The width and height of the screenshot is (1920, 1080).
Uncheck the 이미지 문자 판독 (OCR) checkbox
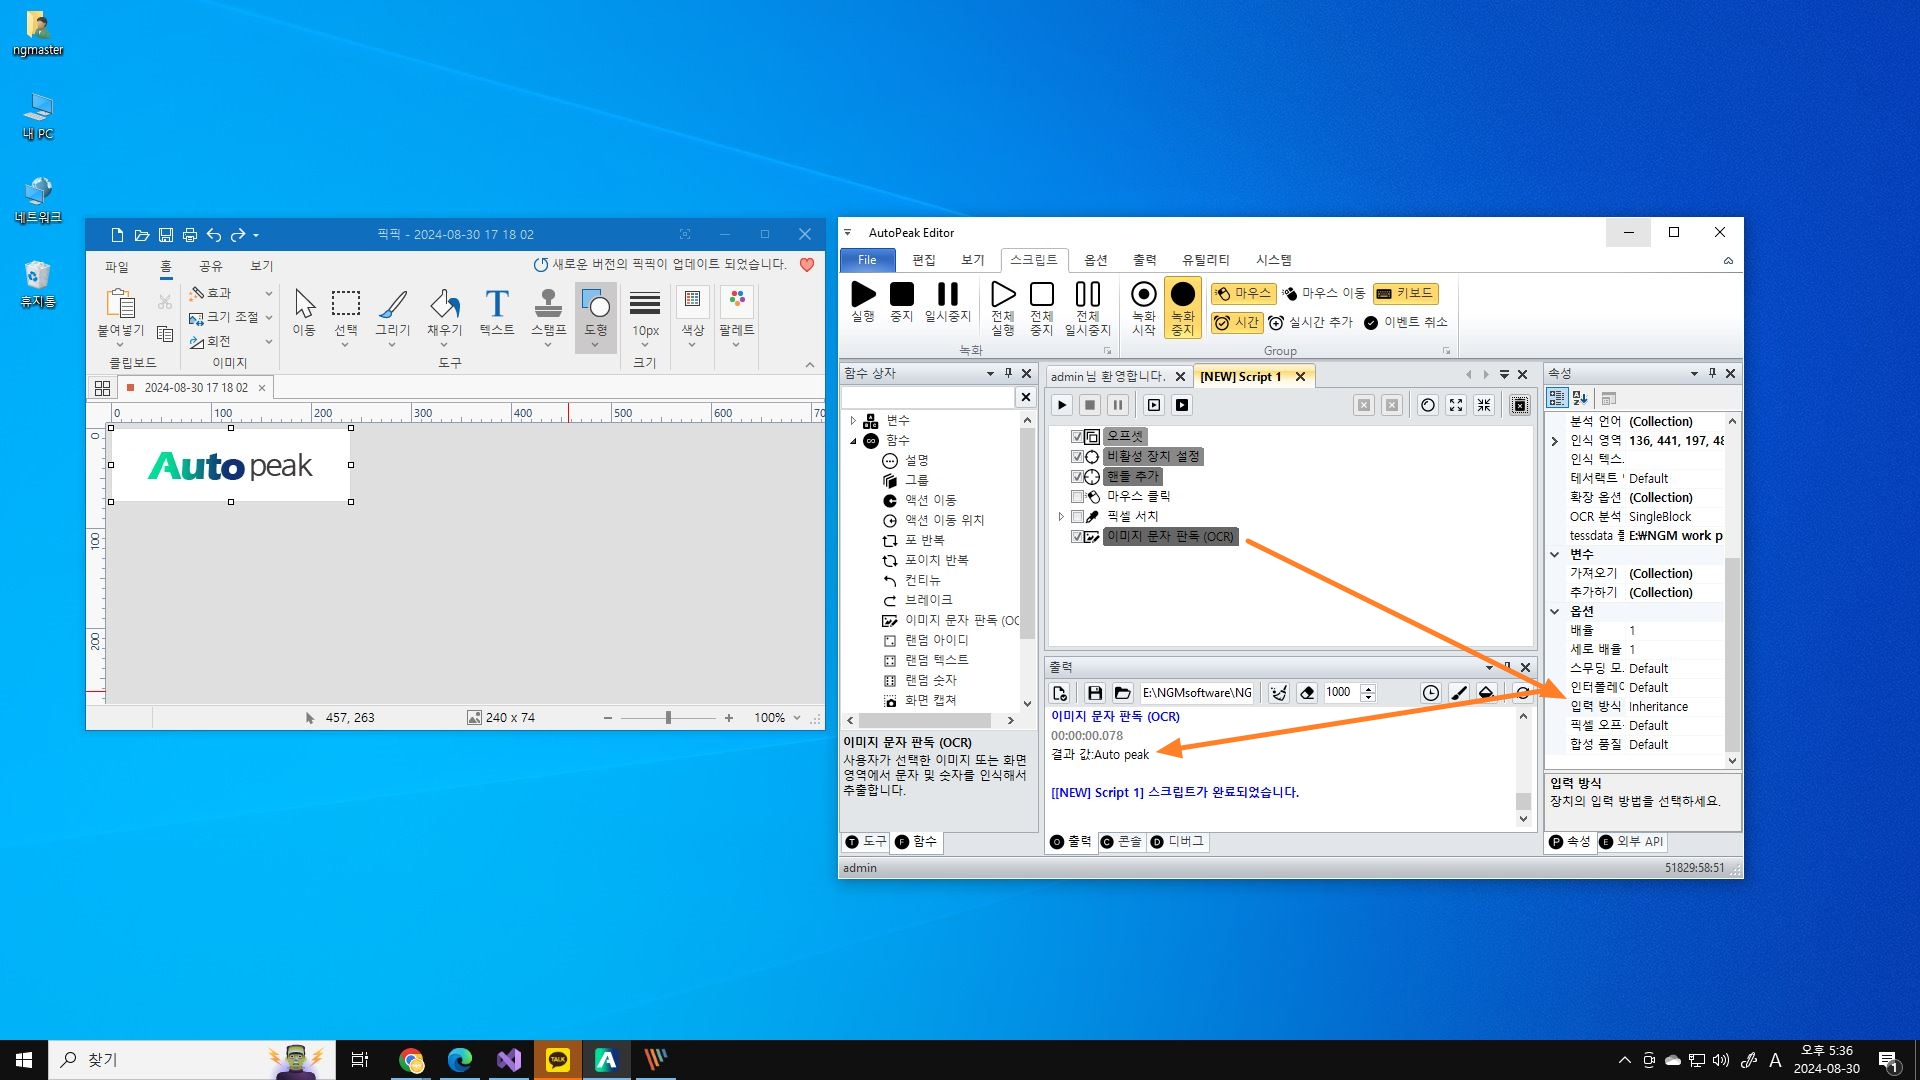pos(1077,537)
